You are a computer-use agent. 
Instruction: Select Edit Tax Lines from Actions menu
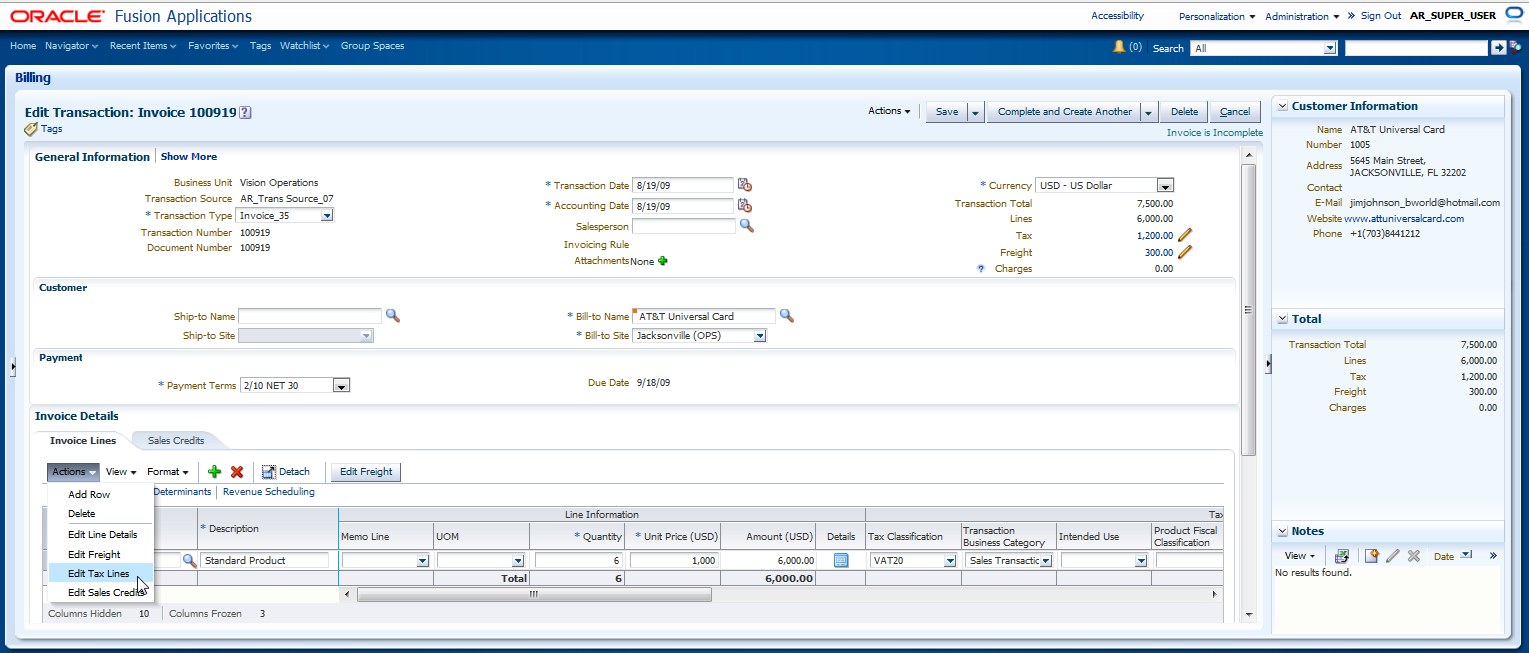pos(99,573)
